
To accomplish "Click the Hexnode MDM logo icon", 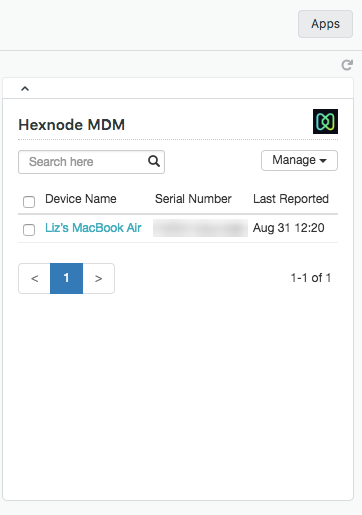I will coord(325,121).
